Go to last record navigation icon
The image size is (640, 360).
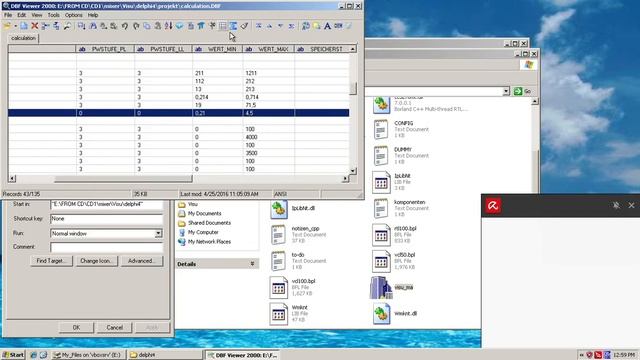point(291,26)
